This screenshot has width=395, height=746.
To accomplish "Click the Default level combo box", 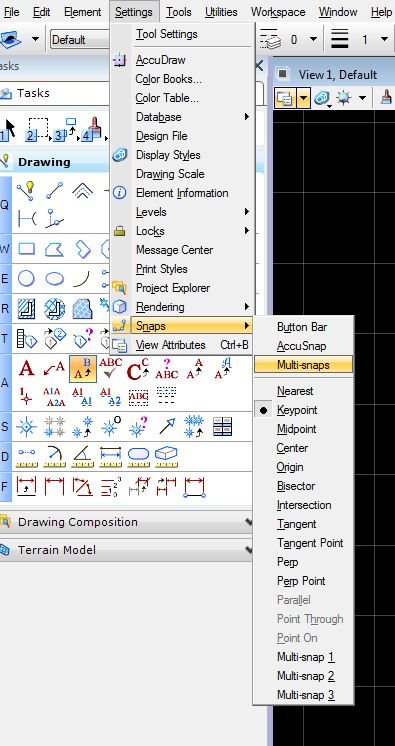I will [80, 39].
